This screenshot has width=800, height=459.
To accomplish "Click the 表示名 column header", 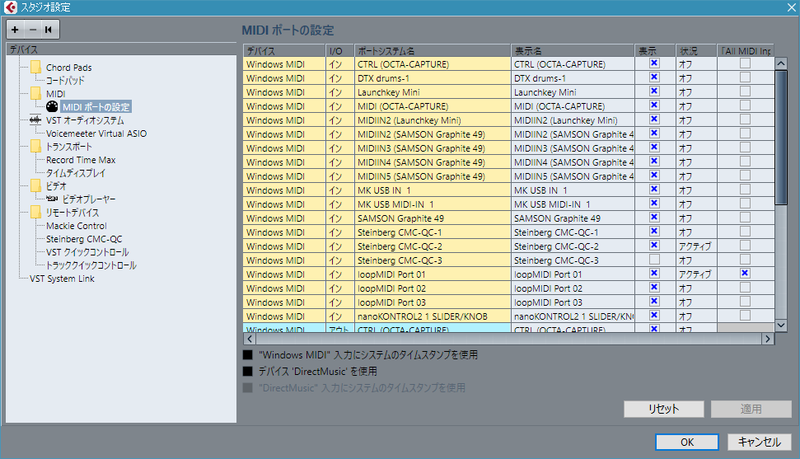I will pyautogui.click(x=573, y=50).
